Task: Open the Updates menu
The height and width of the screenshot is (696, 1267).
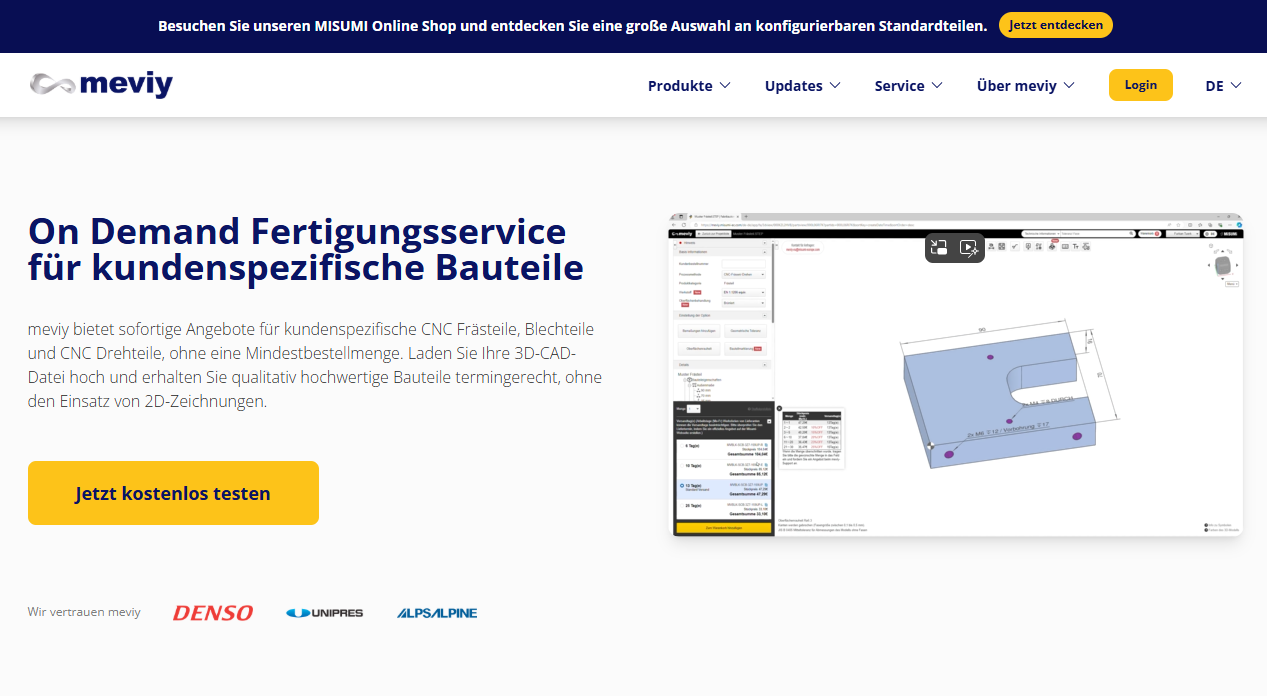Action: point(802,85)
